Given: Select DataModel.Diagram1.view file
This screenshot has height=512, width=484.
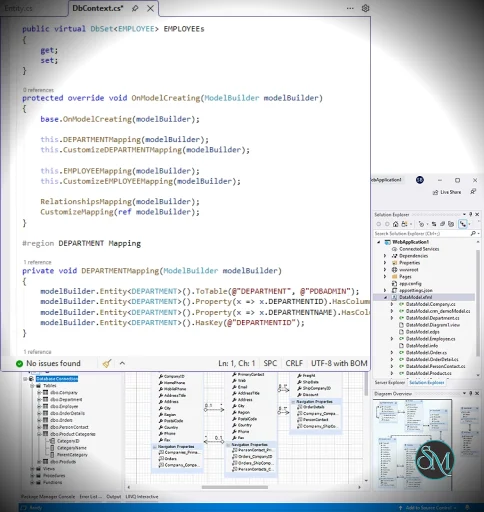Looking at the screenshot, I should point(433,325).
